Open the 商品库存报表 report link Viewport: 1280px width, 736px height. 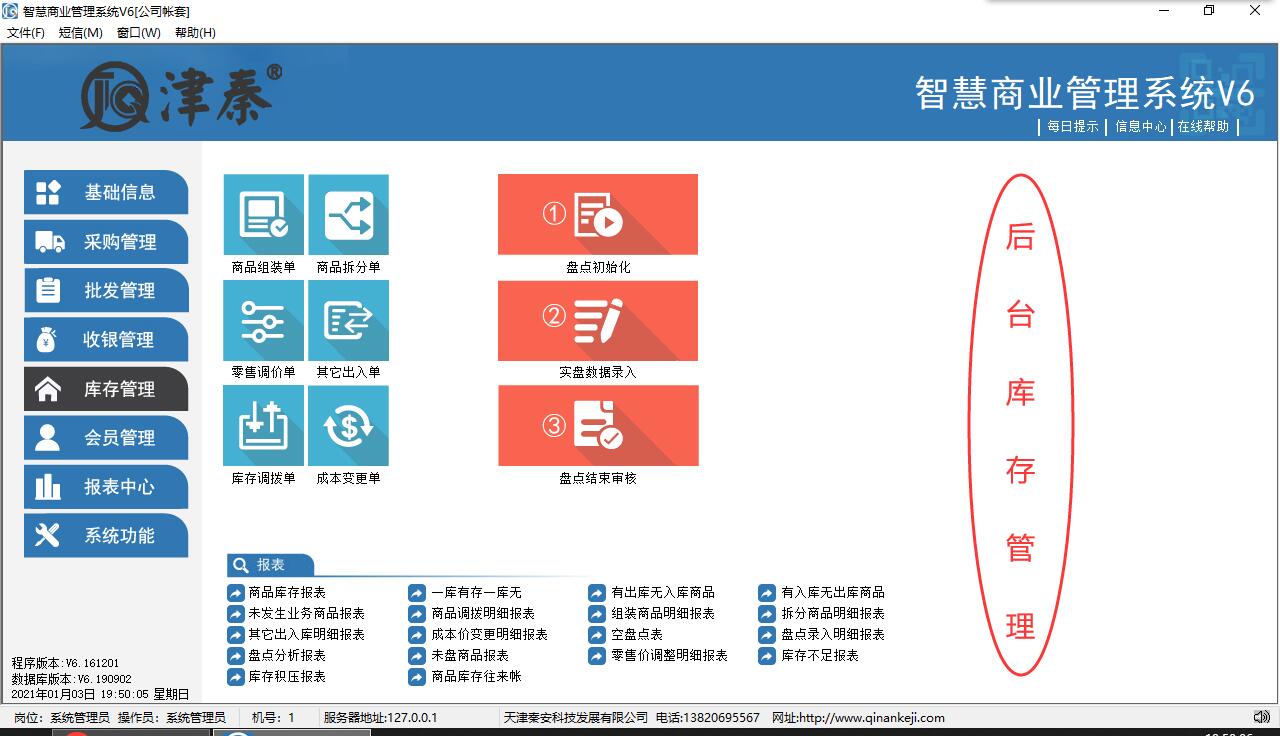(286, 593)
